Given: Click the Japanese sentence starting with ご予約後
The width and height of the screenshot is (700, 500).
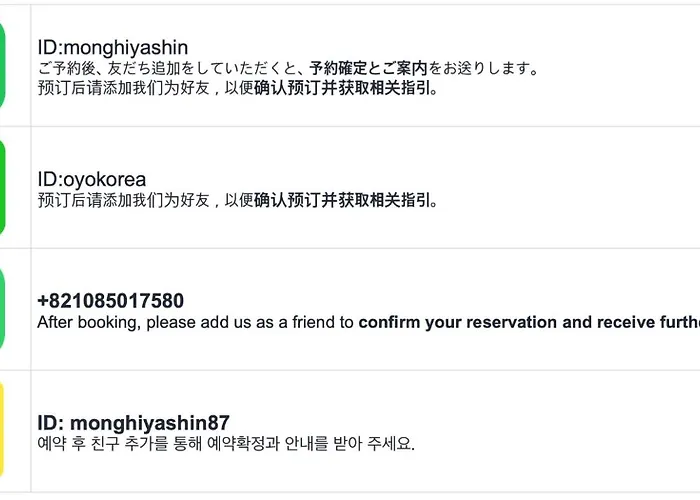Looking at the screenshot, I should [289, 68].
